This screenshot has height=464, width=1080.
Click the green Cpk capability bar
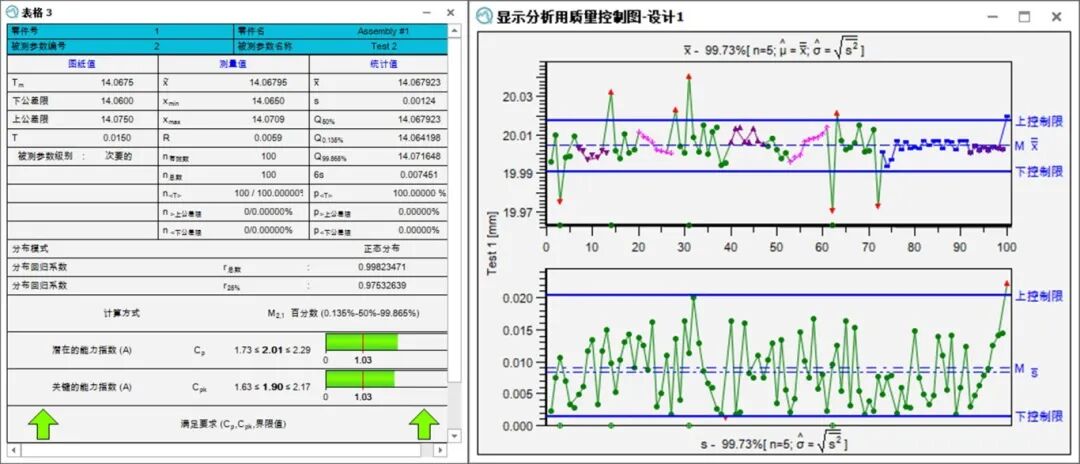coord(360,378)
